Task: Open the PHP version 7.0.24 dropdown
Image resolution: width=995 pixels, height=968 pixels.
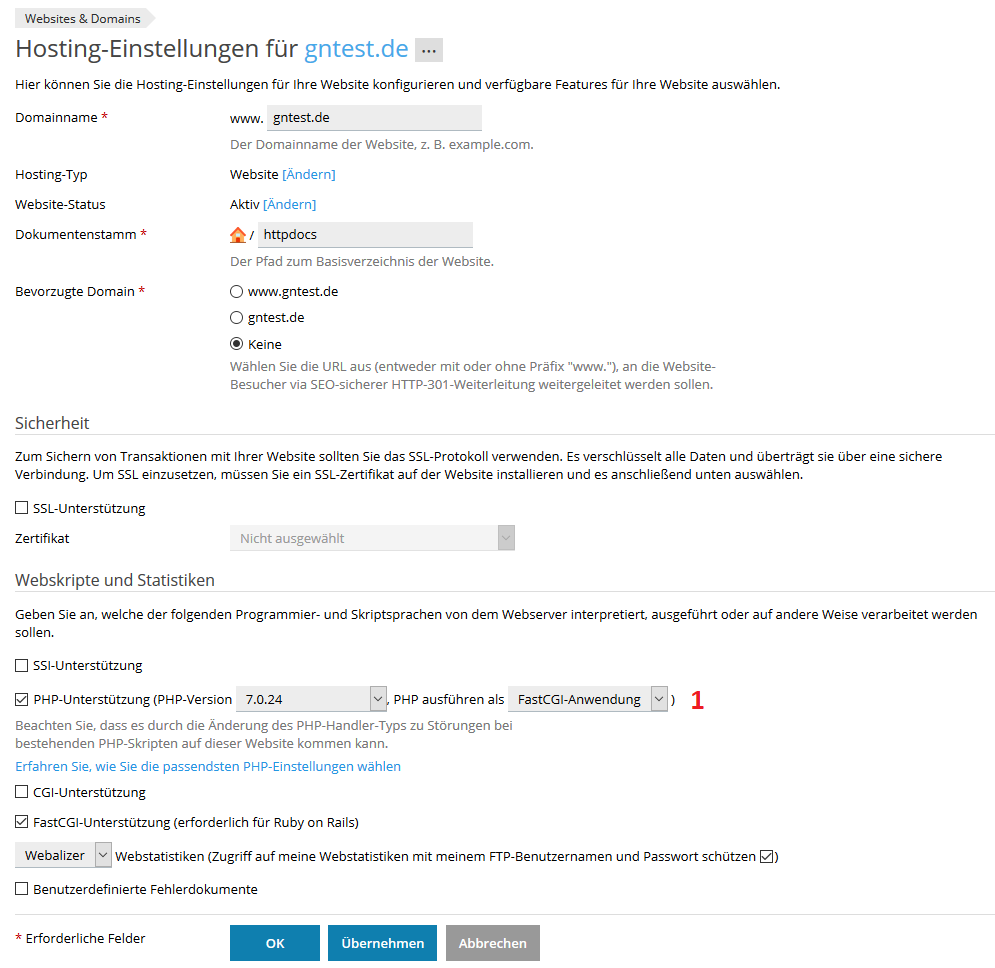Action: point(311,699)
